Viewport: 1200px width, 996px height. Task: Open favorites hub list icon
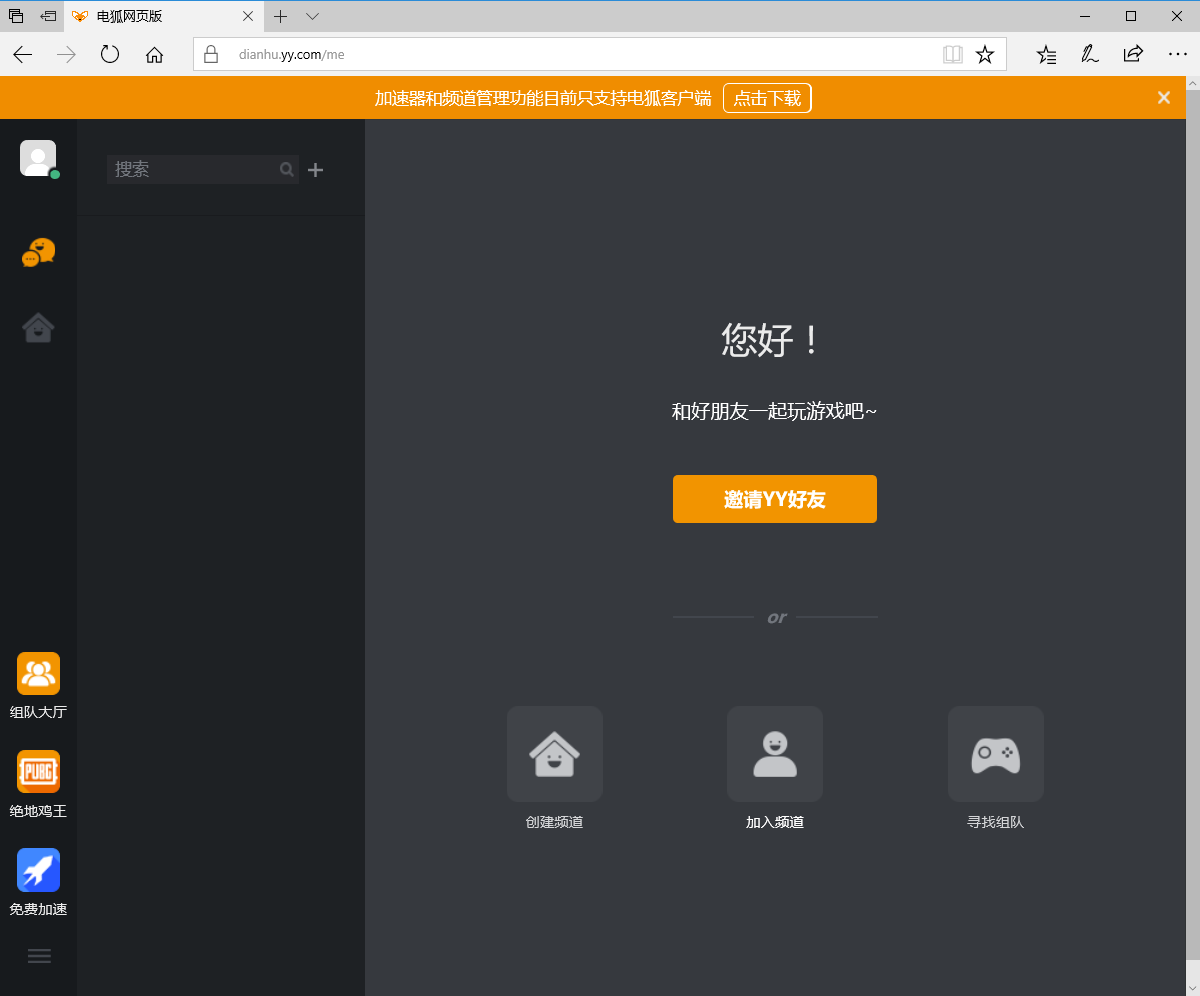[x=1046, y=55]
